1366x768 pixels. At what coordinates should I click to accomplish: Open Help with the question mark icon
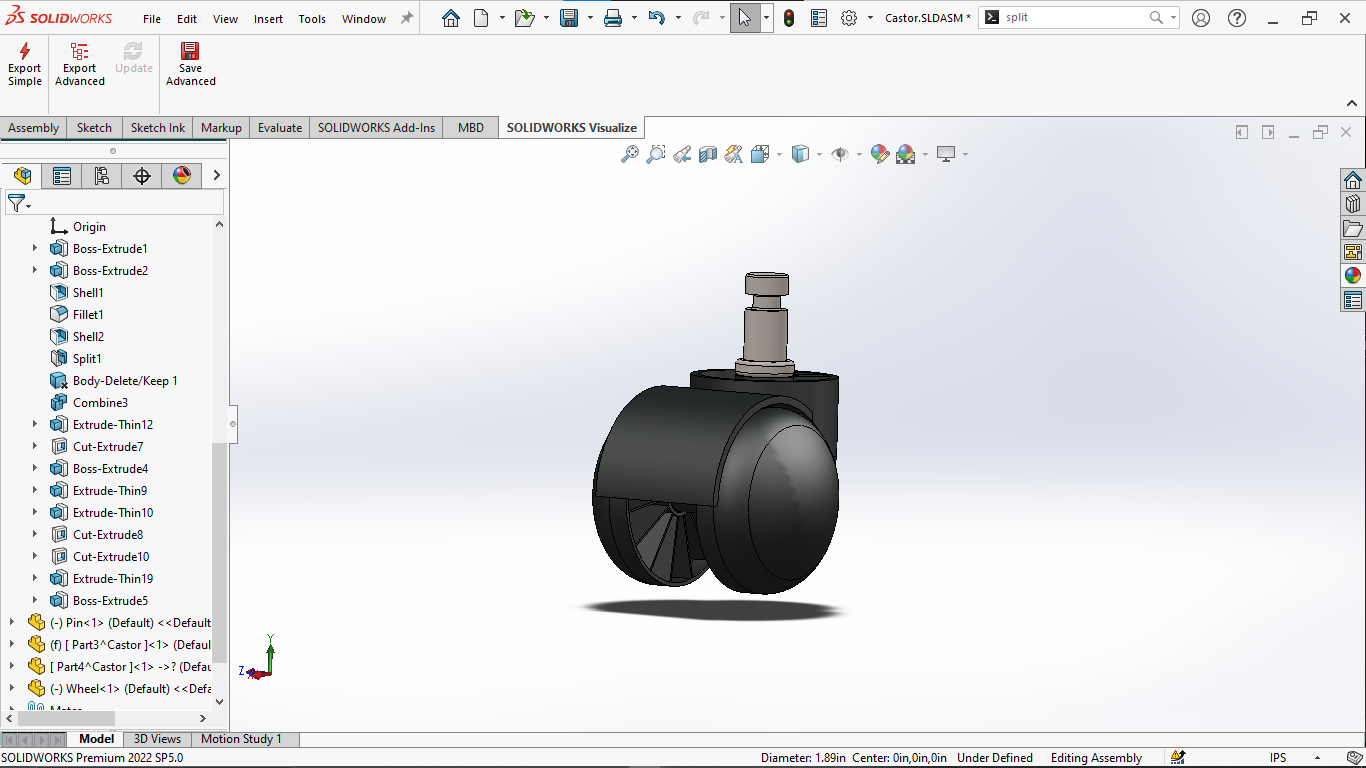[1237, 18]
